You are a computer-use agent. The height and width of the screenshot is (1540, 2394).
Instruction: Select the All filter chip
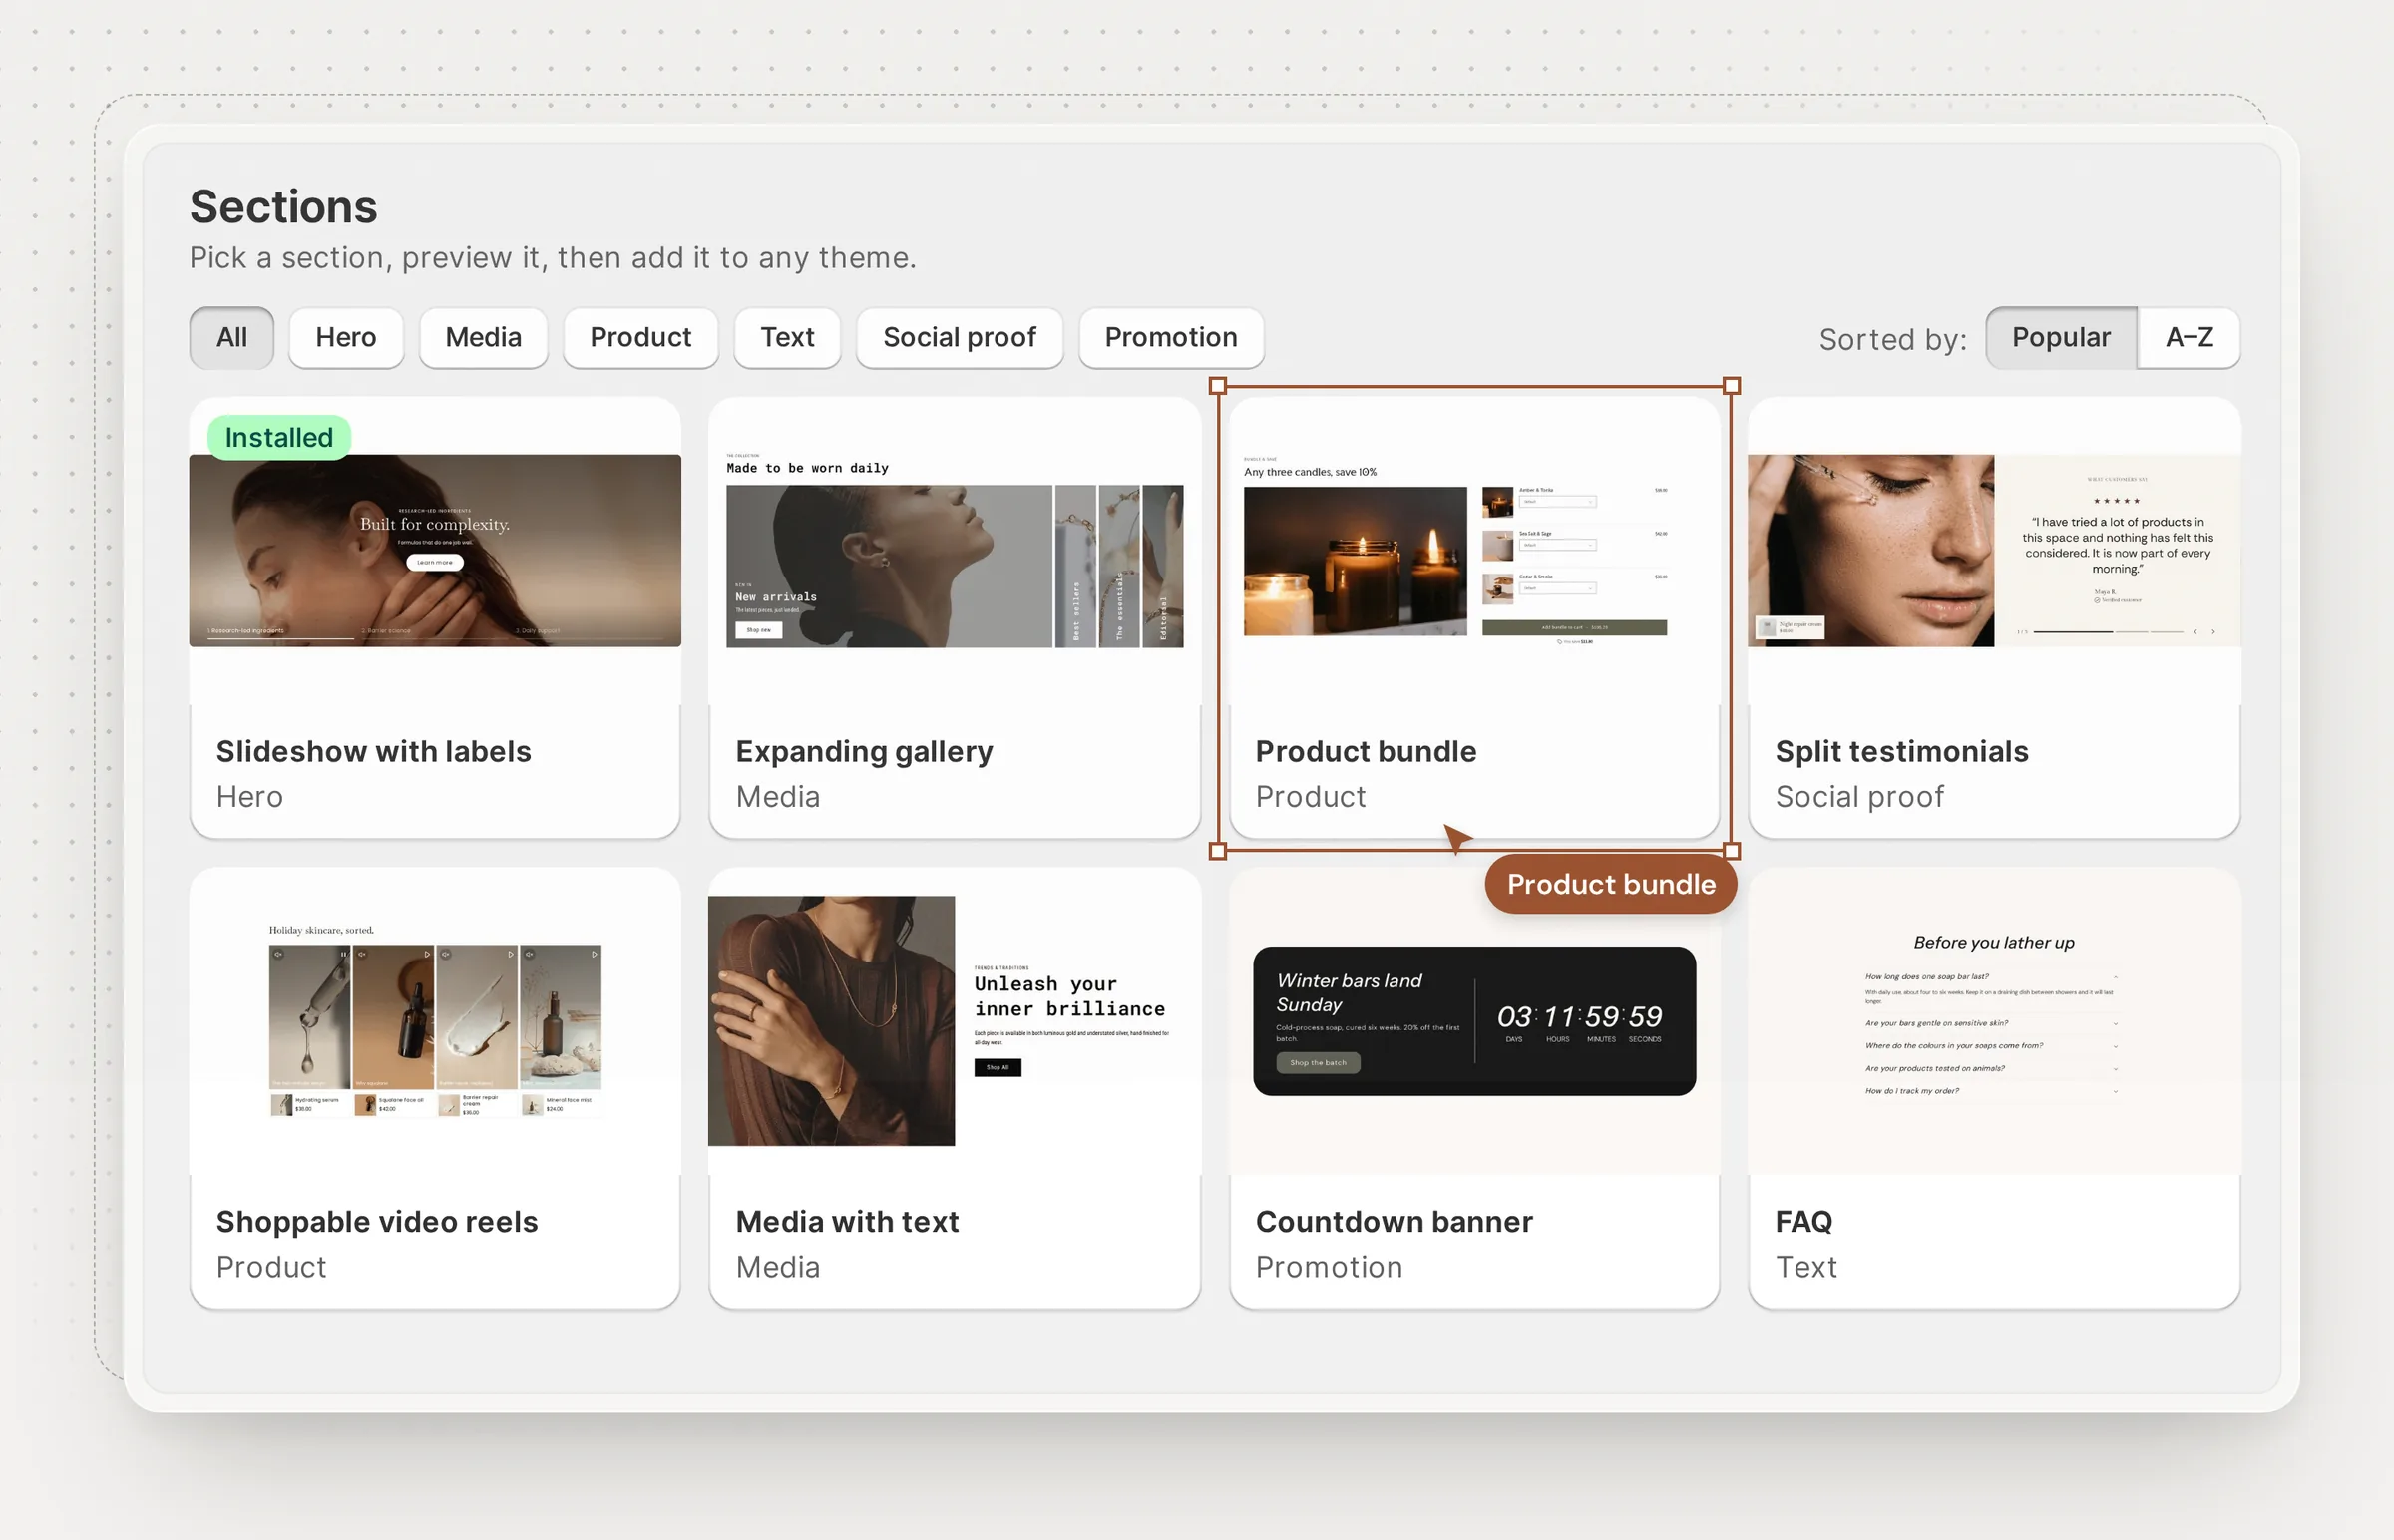pos(231,338)
